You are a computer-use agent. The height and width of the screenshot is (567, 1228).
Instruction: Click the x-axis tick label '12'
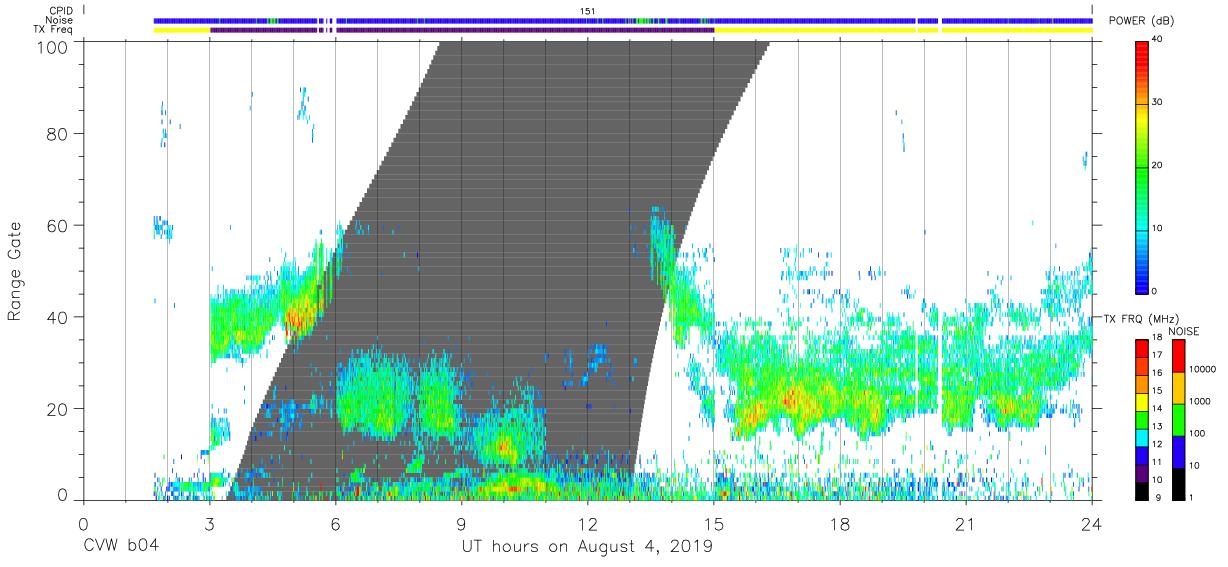(587, 525)
